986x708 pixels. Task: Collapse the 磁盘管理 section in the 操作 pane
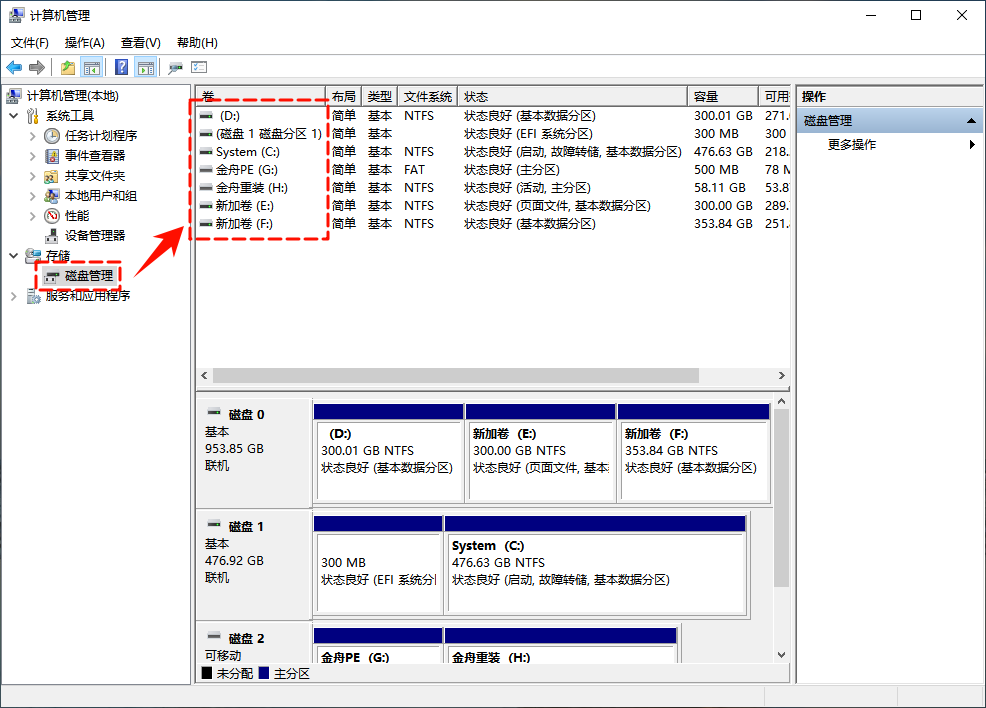point(972,120)
